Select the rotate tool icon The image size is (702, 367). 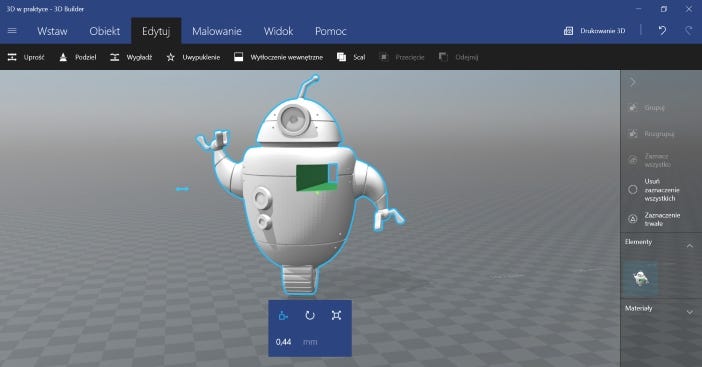pyautogui.click(x=309, y=316)
